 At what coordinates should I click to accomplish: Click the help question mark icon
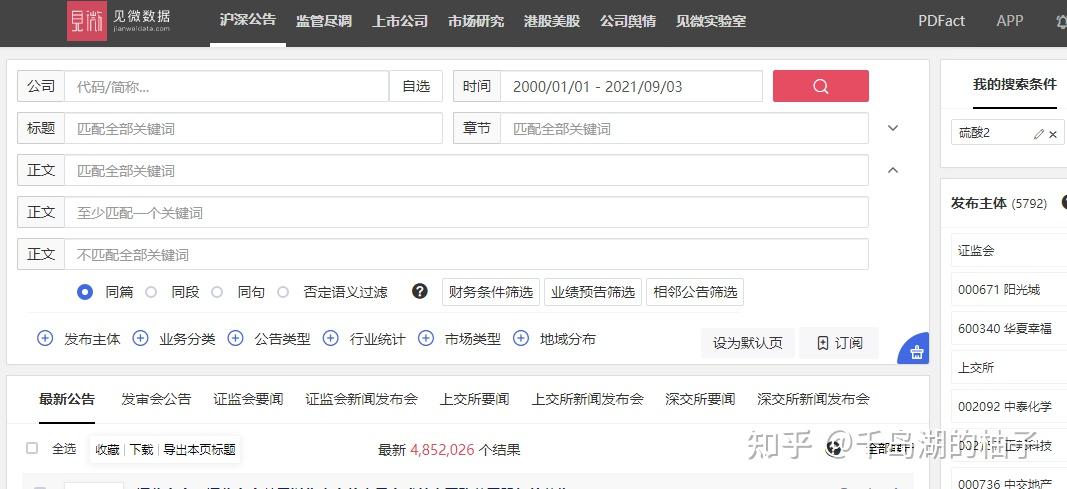(420, 291)
